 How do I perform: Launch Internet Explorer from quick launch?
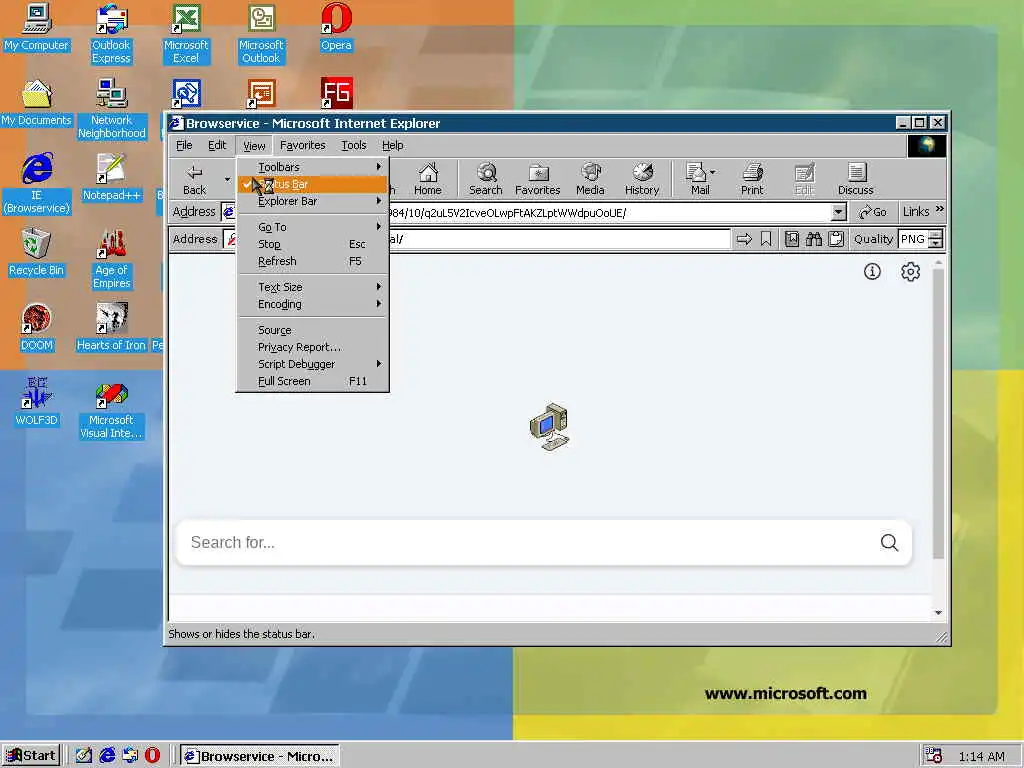click(106, 755)
